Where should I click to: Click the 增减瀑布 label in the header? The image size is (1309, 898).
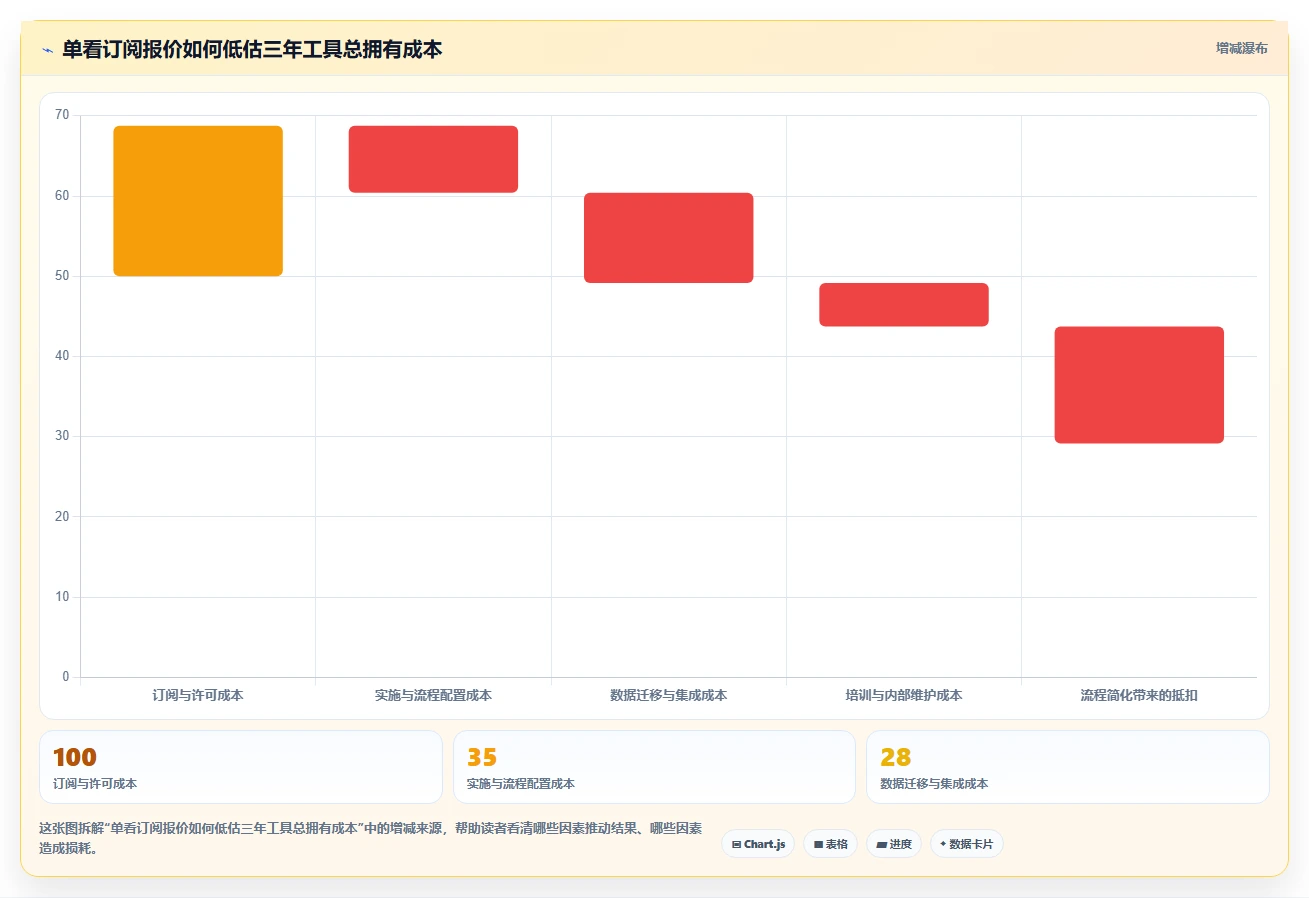pyautogui.click(x=1241, y=48)
